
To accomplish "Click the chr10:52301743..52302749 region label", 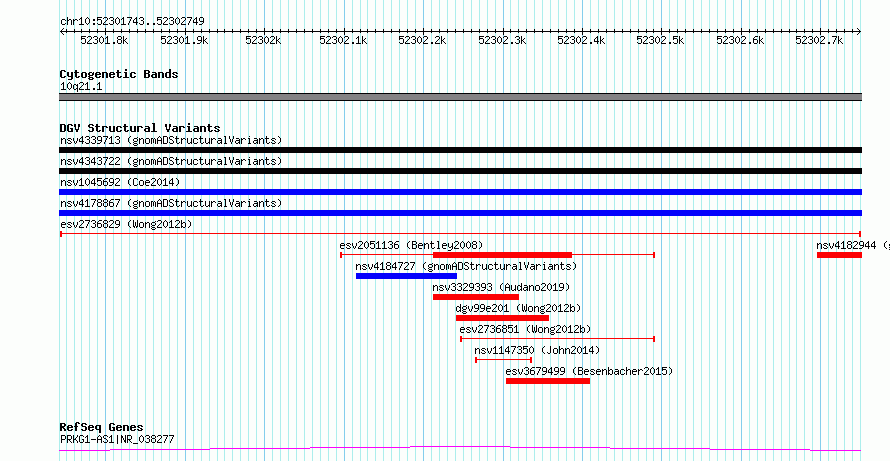I will [132, 22].
